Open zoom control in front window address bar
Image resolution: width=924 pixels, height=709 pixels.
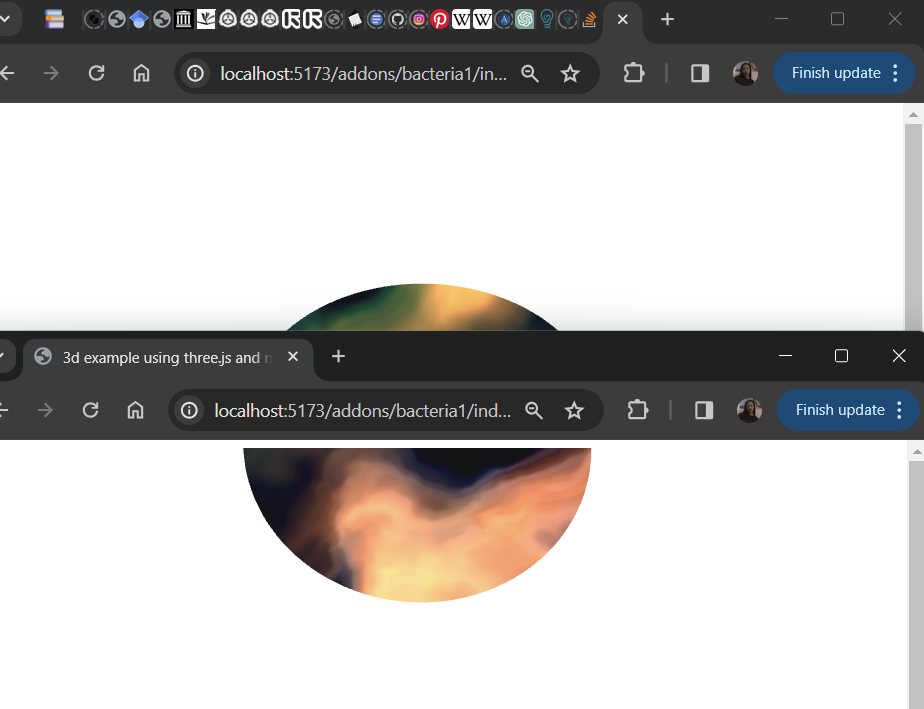(x=534, y=410)
